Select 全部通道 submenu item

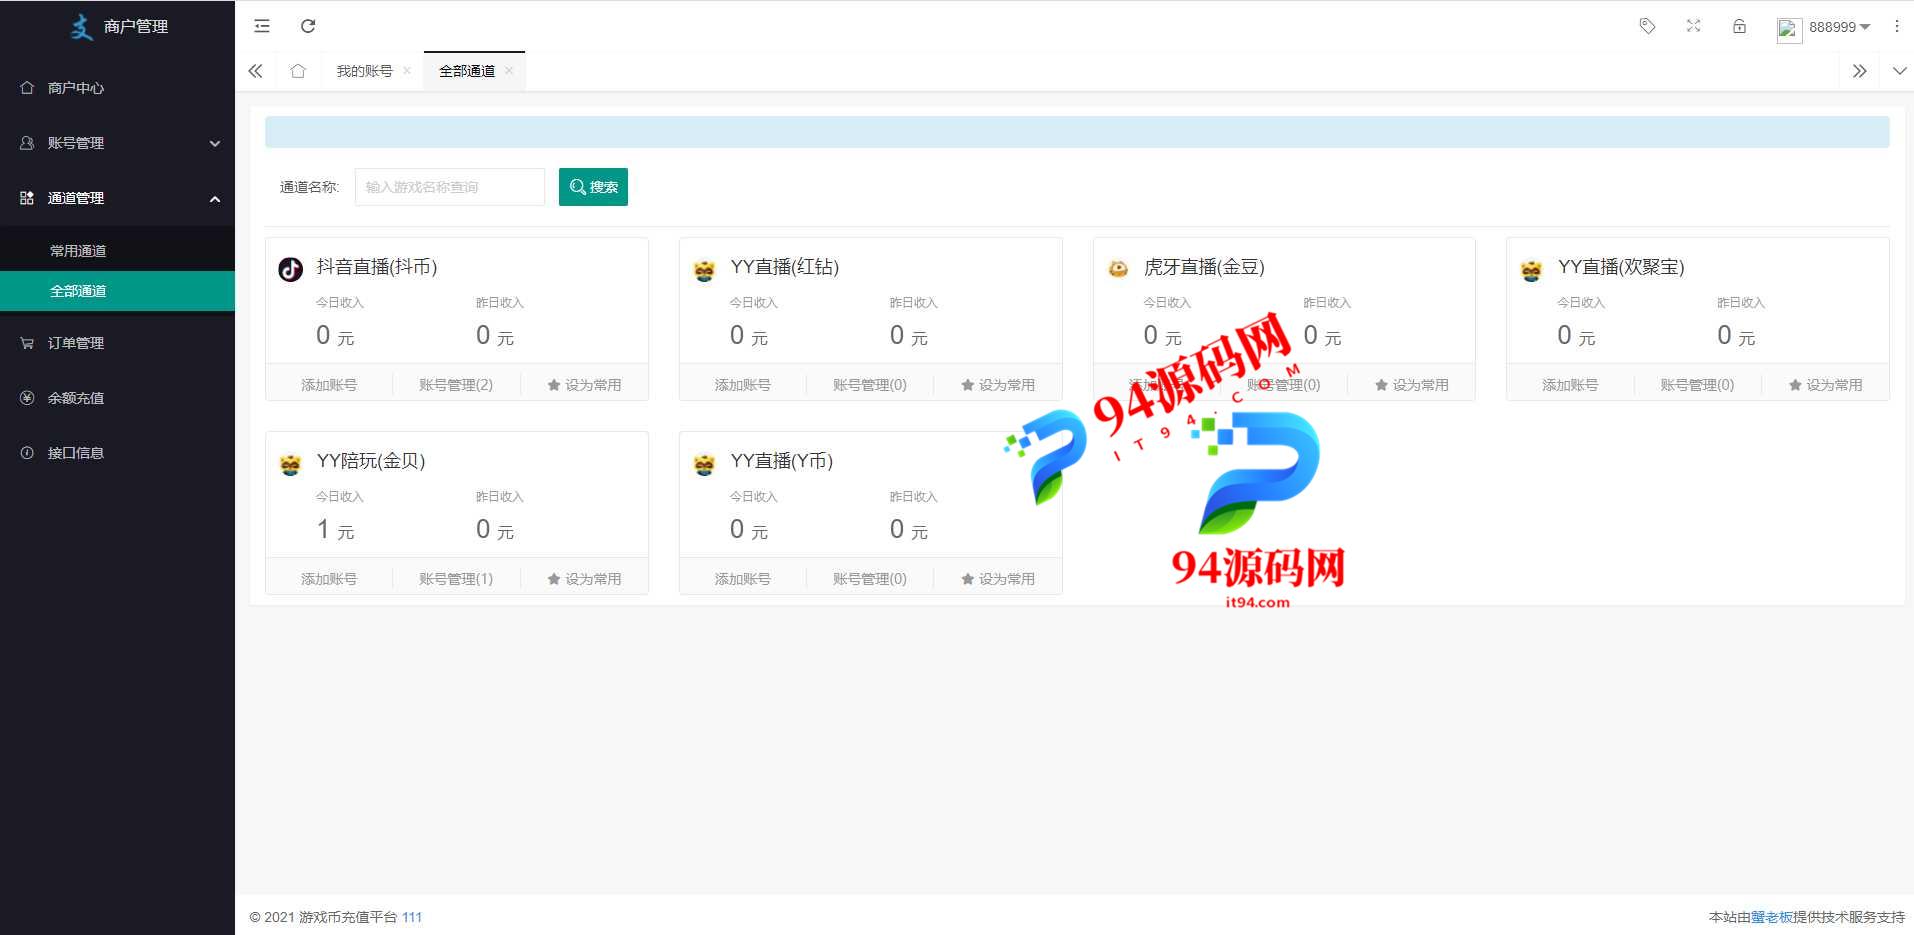pos(117,291)
